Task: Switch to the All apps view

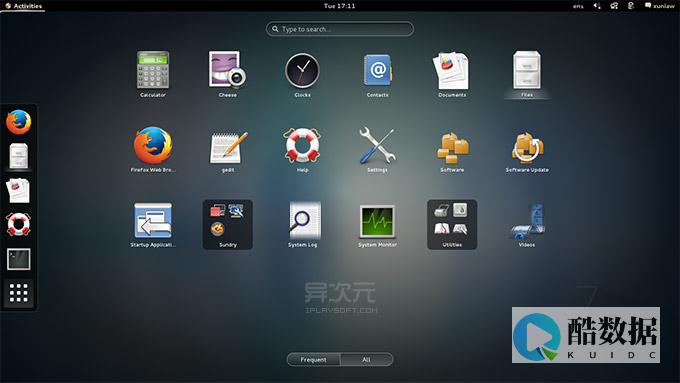Action: pos(366,360)
